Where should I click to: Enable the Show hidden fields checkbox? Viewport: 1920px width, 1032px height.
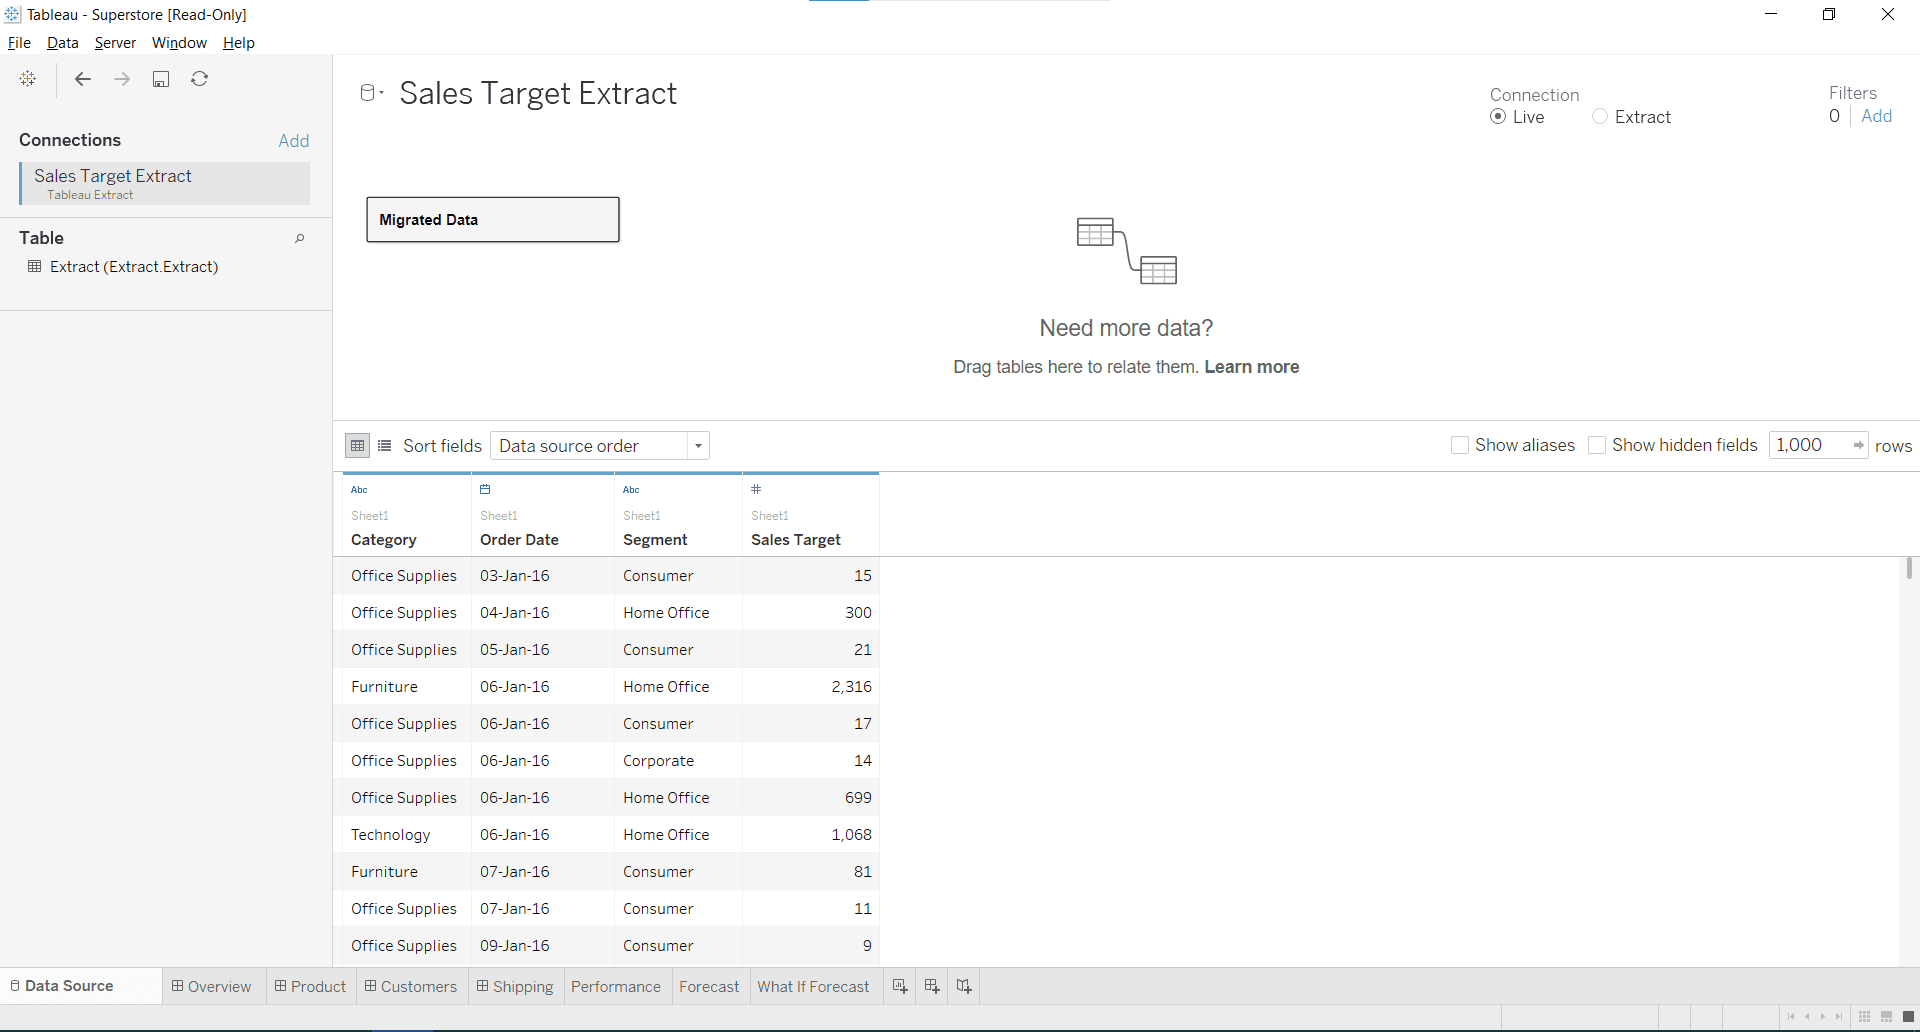(1597, 445)
